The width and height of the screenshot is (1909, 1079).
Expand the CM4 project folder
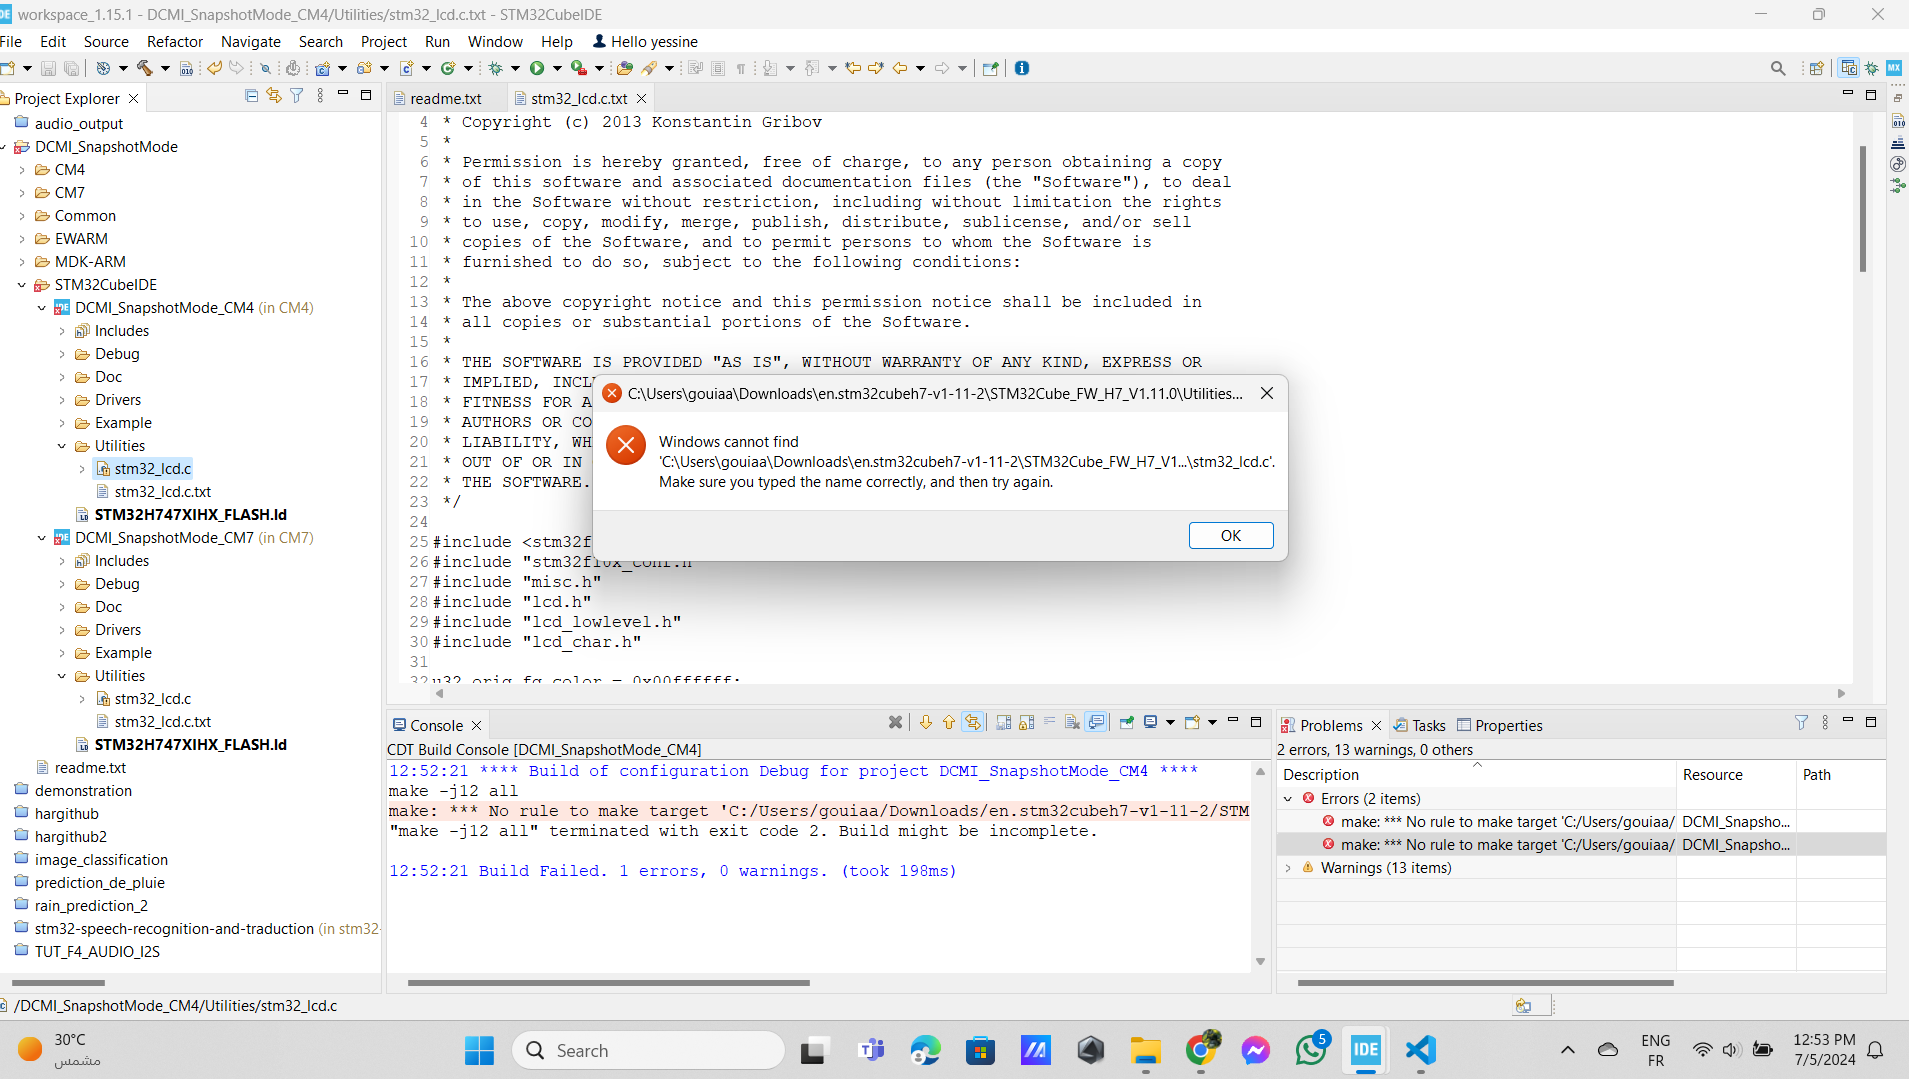(x=22, y=169)
